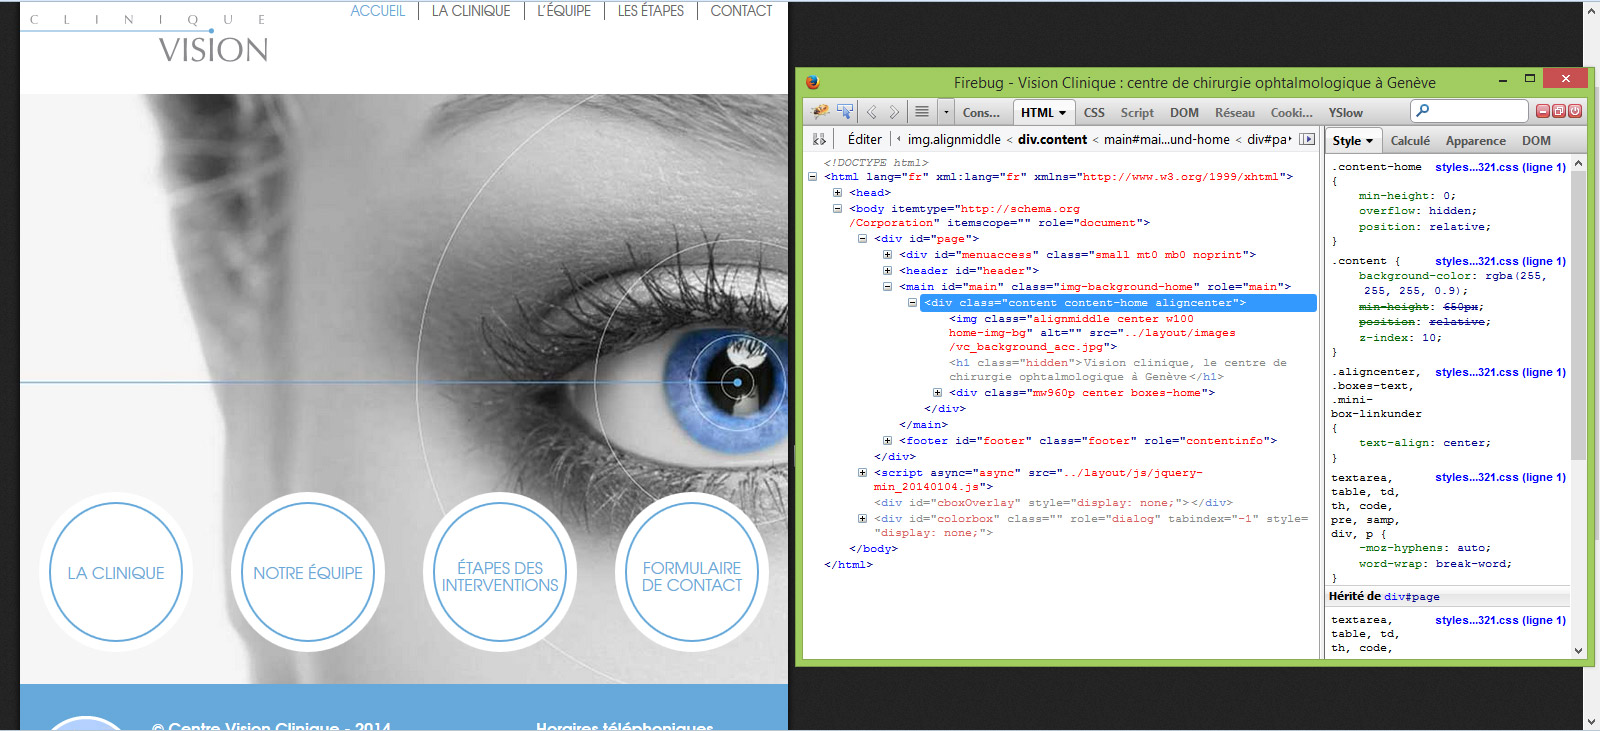Select img.alignmiddle in the breadcrumb path
Image resolution: width=1600 pixels, height=731 pixels.
pos(954,140)
